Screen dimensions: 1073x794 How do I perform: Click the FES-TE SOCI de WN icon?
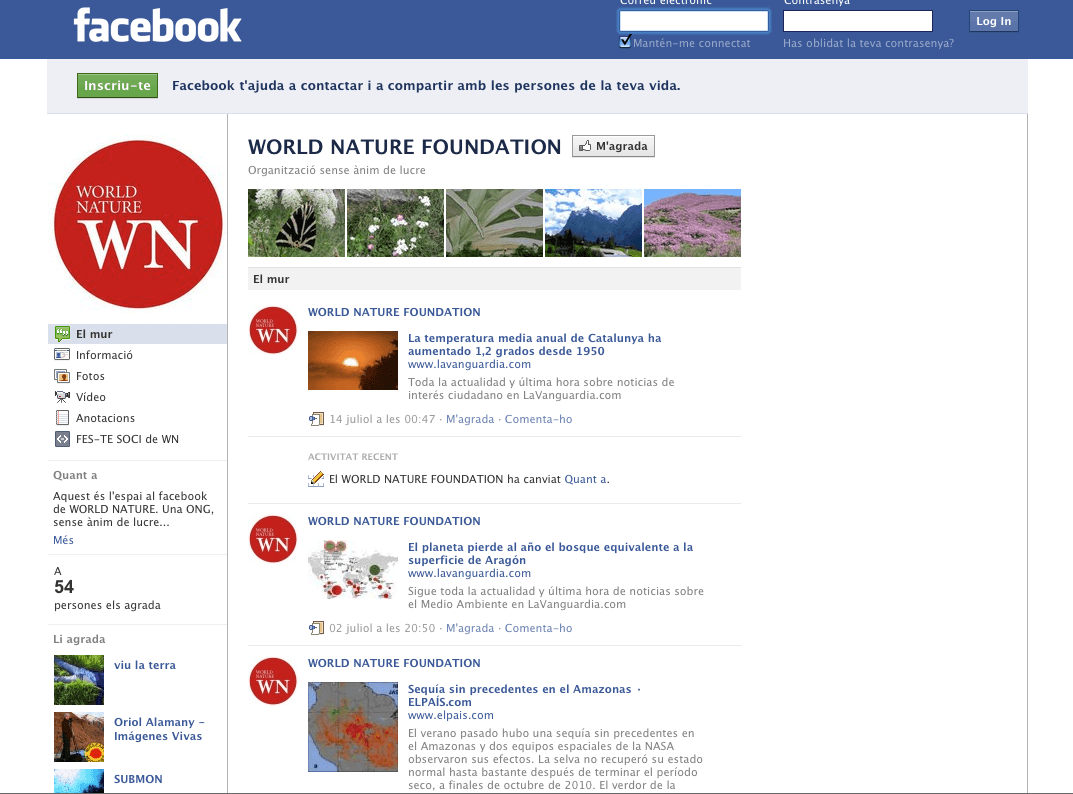pyautogui.click(x=62, y=439)
